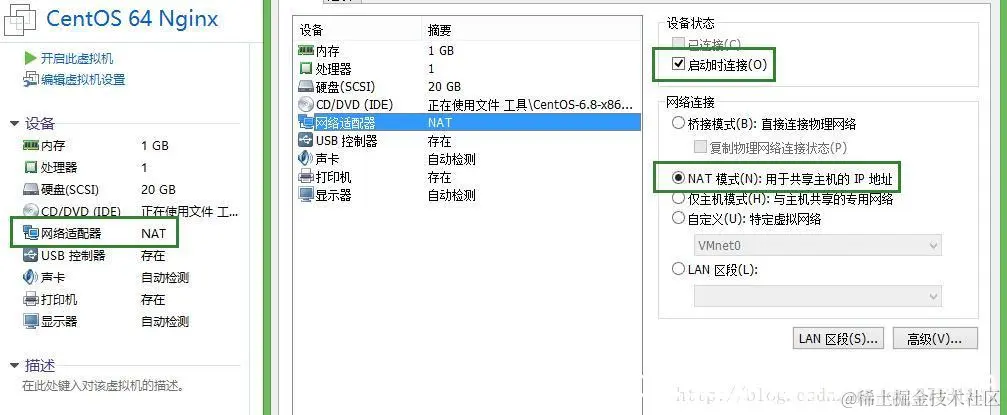Select the 打印机 printer icon in device list
Screen dimensions: 1007x415
[x=306, y=177]
